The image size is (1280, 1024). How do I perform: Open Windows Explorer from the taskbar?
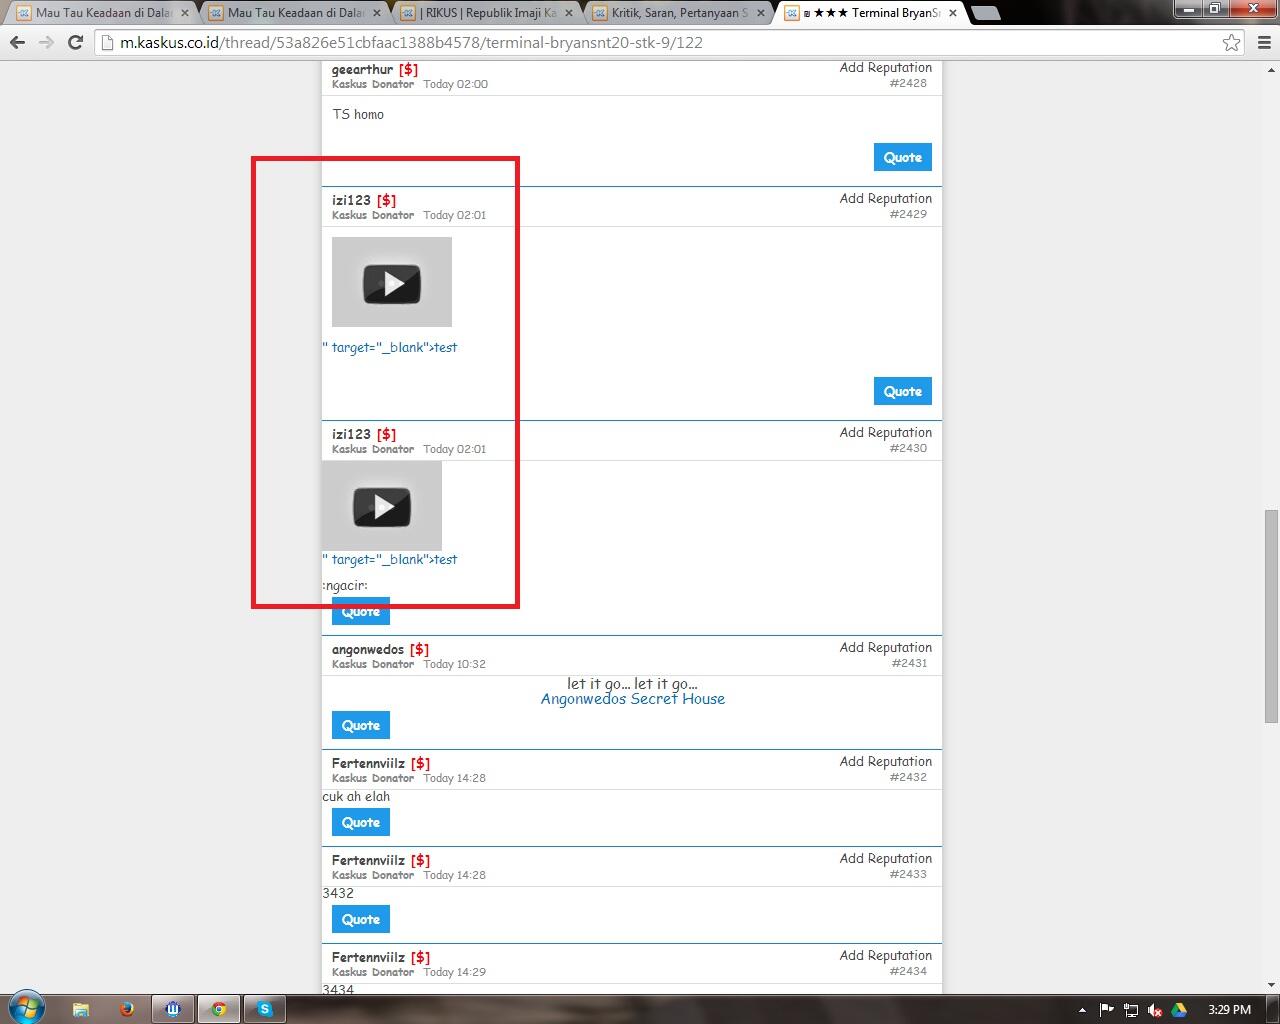(x=81, y=1009)
